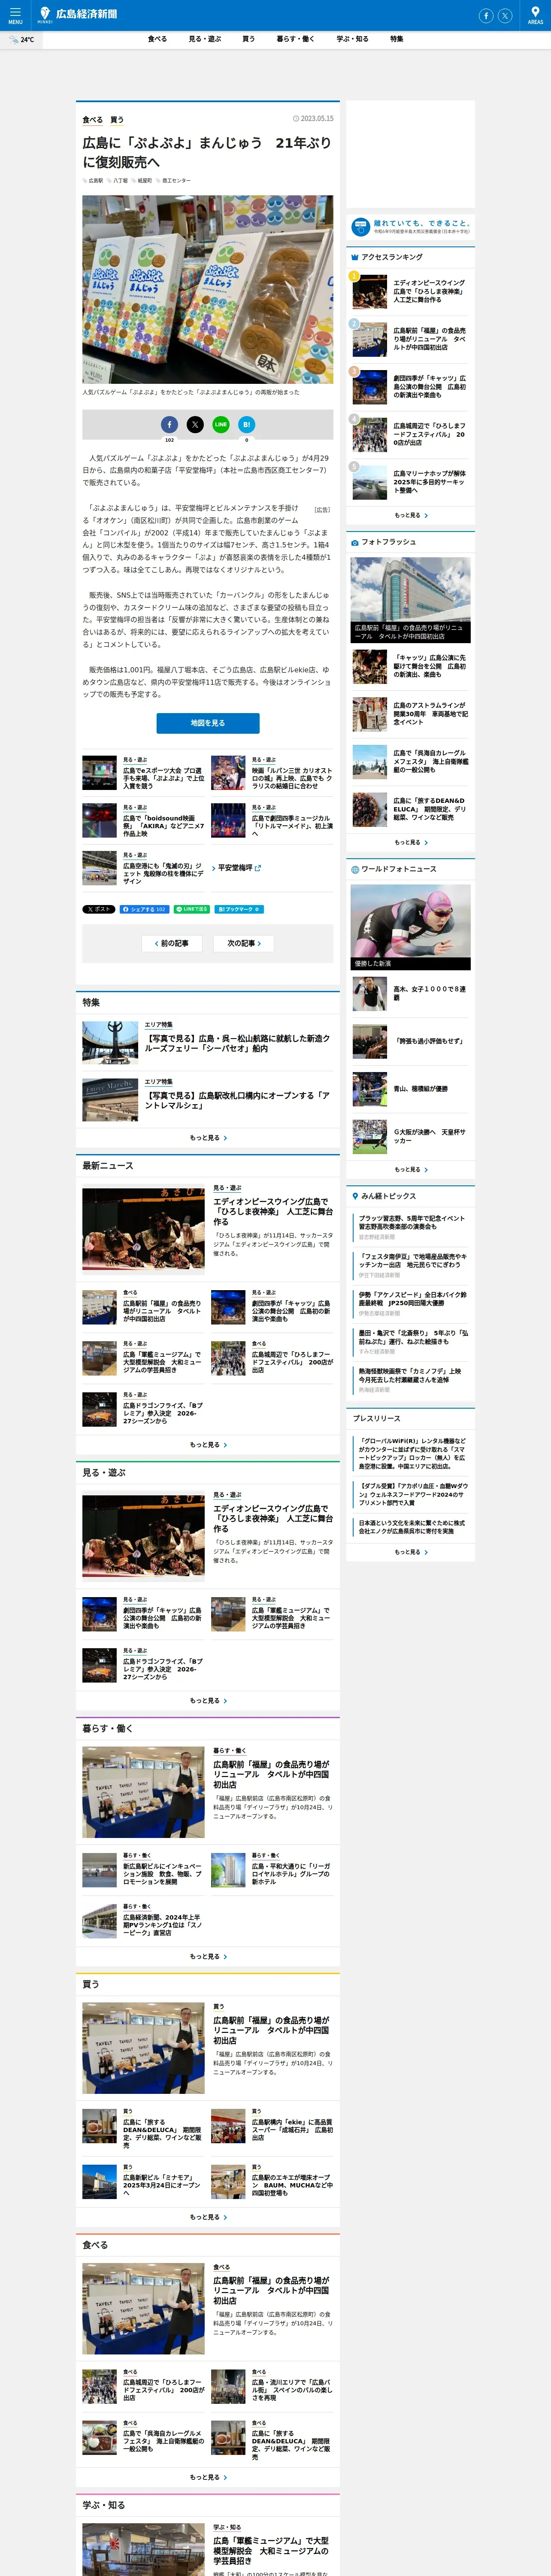Open the 食べる nav menu
Viewport: 551px width, 2576px height.
157,39
